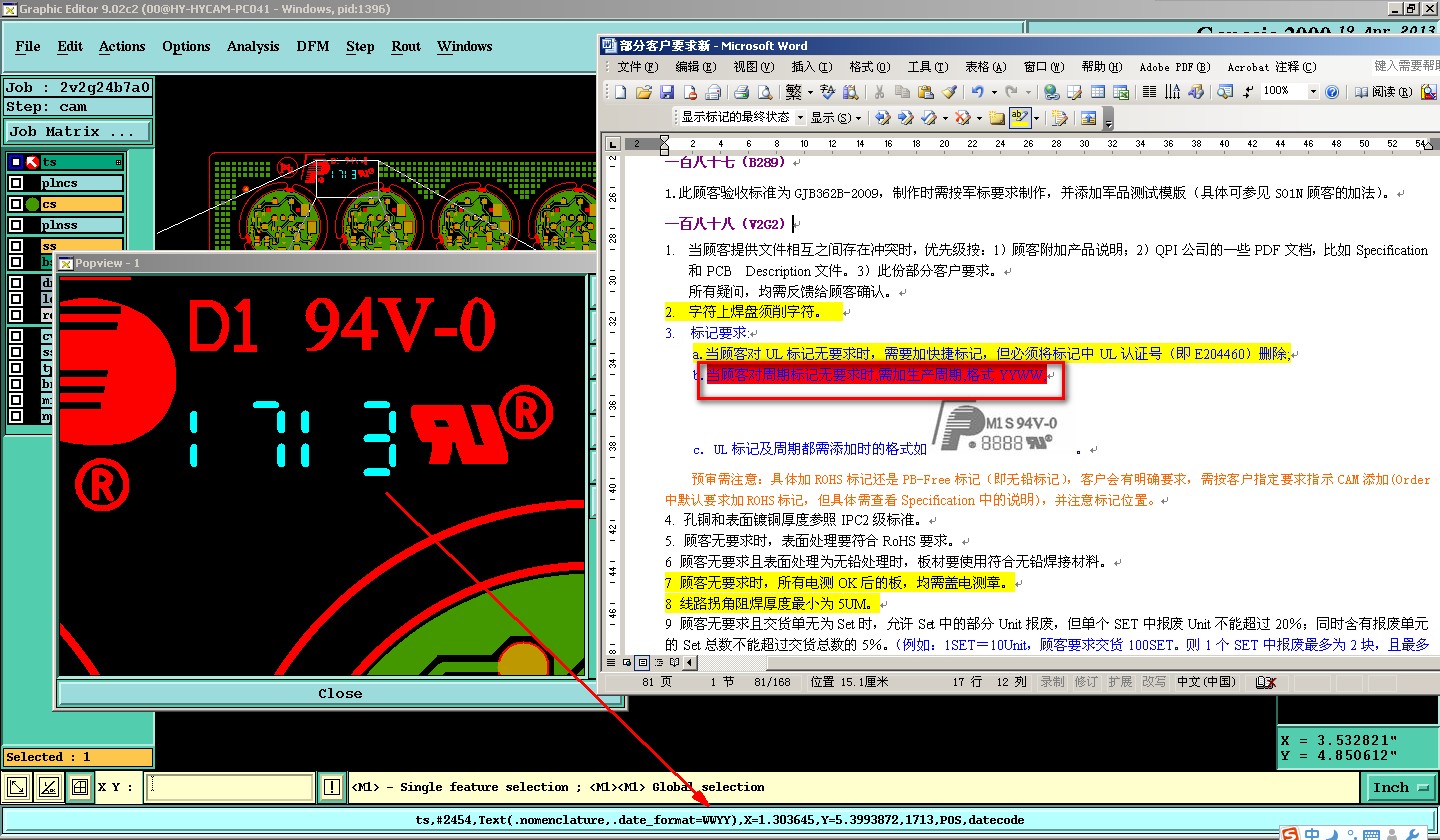Toggle the ts layer display checkbox

[16, 162]
